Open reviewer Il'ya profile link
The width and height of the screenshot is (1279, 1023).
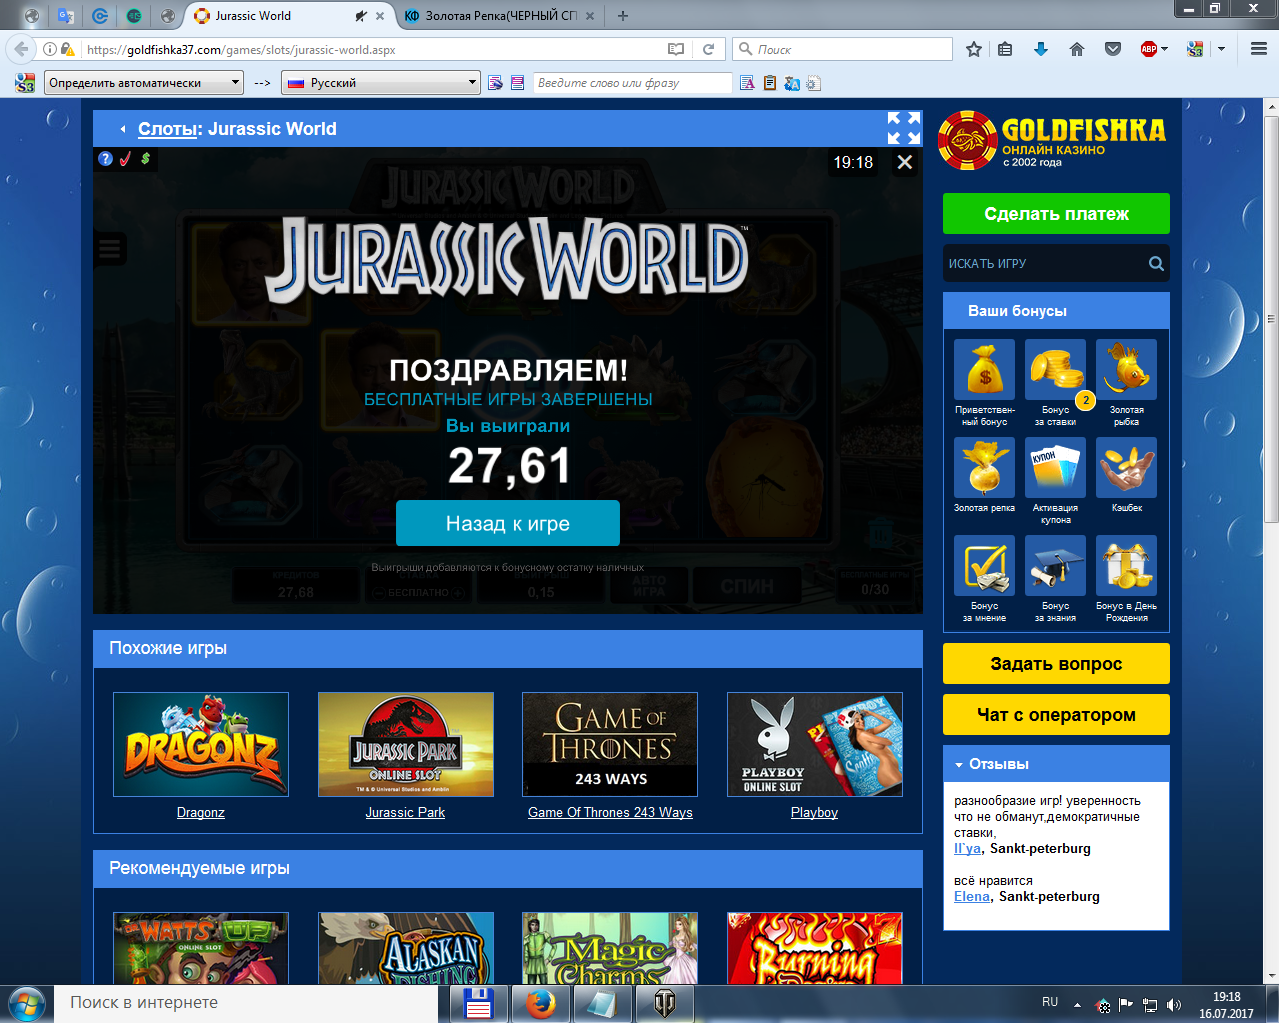[x=967, y=848]
